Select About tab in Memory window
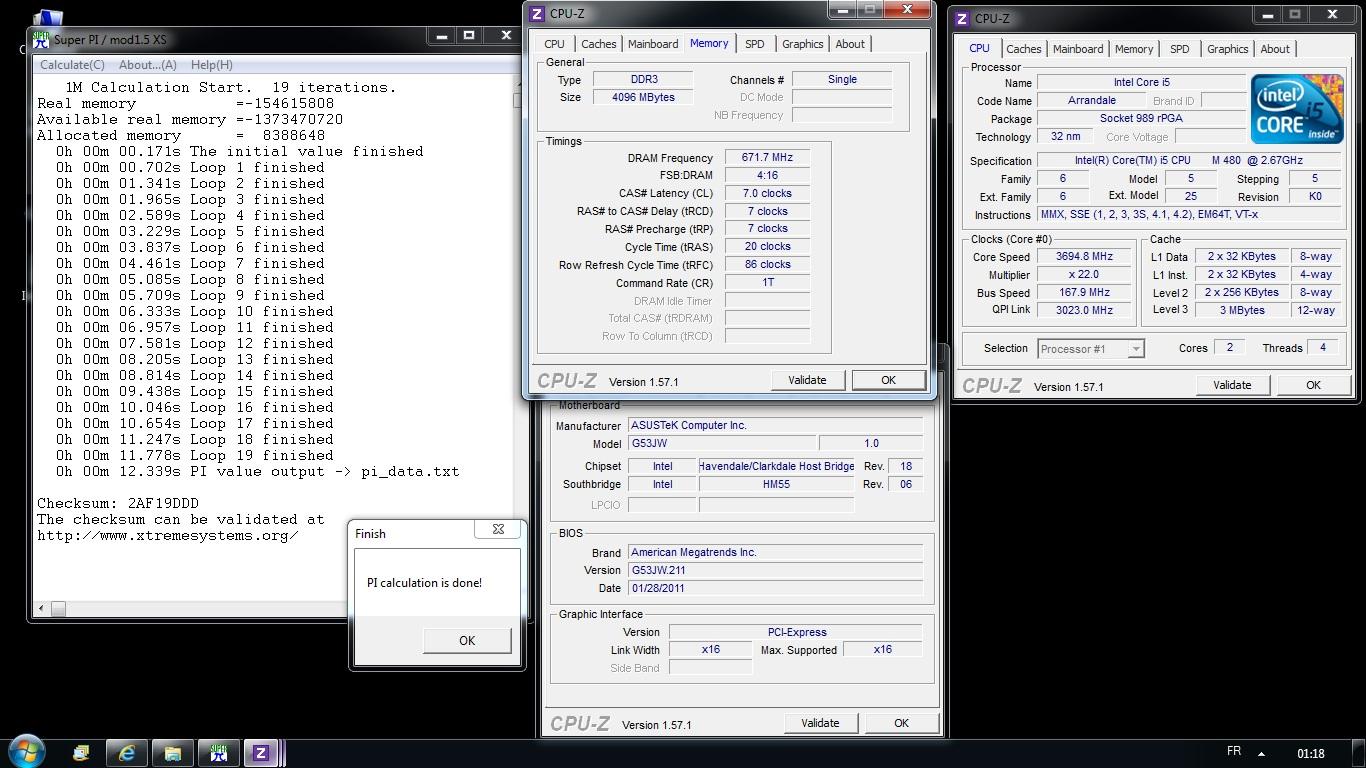Image resolution: width=1366 pixels, height=768 pixels. (850, 44)
